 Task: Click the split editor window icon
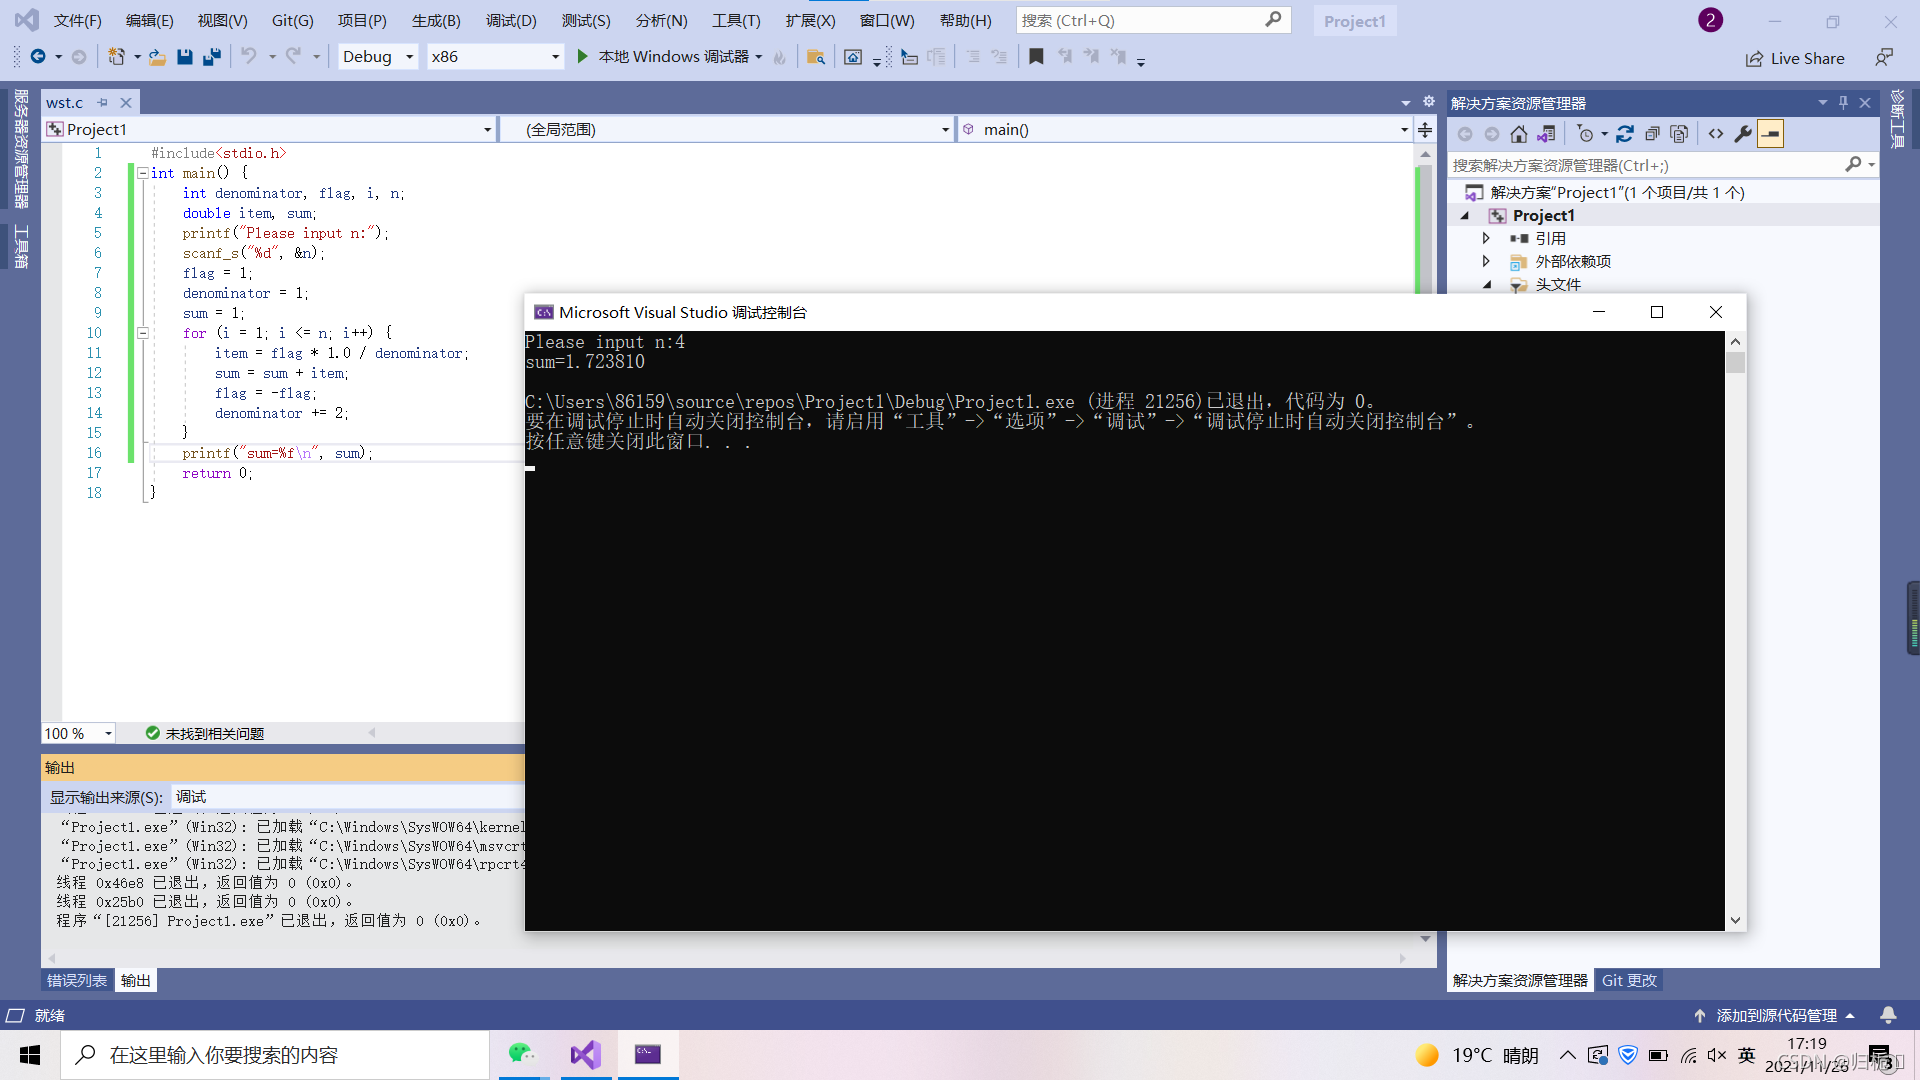[x=1425, y=130]
